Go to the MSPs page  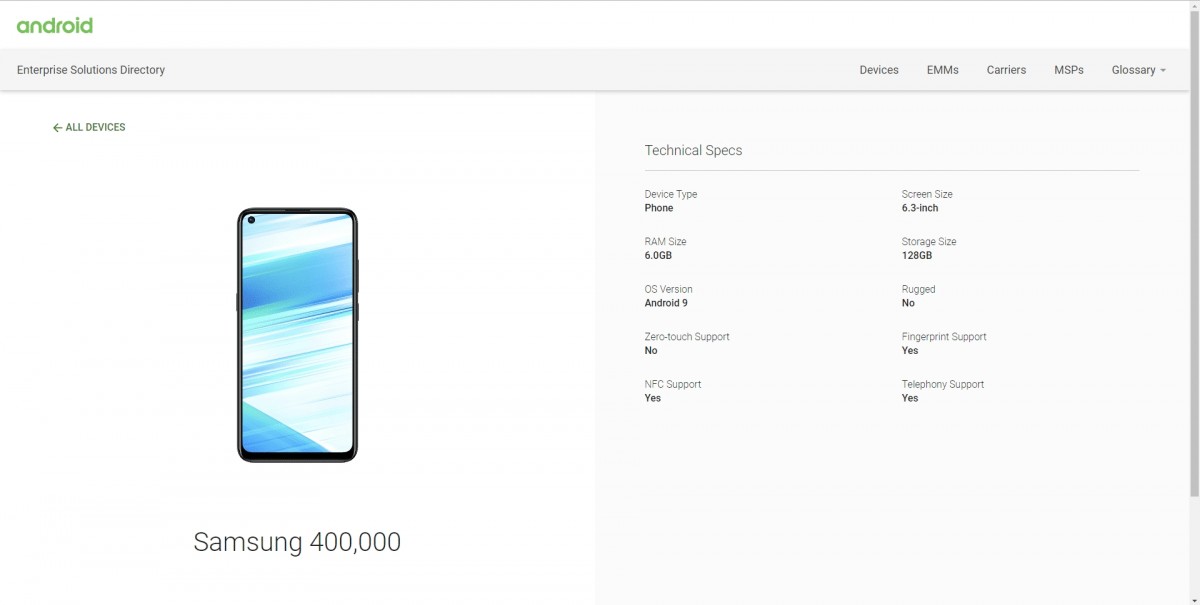[1069, 70]
